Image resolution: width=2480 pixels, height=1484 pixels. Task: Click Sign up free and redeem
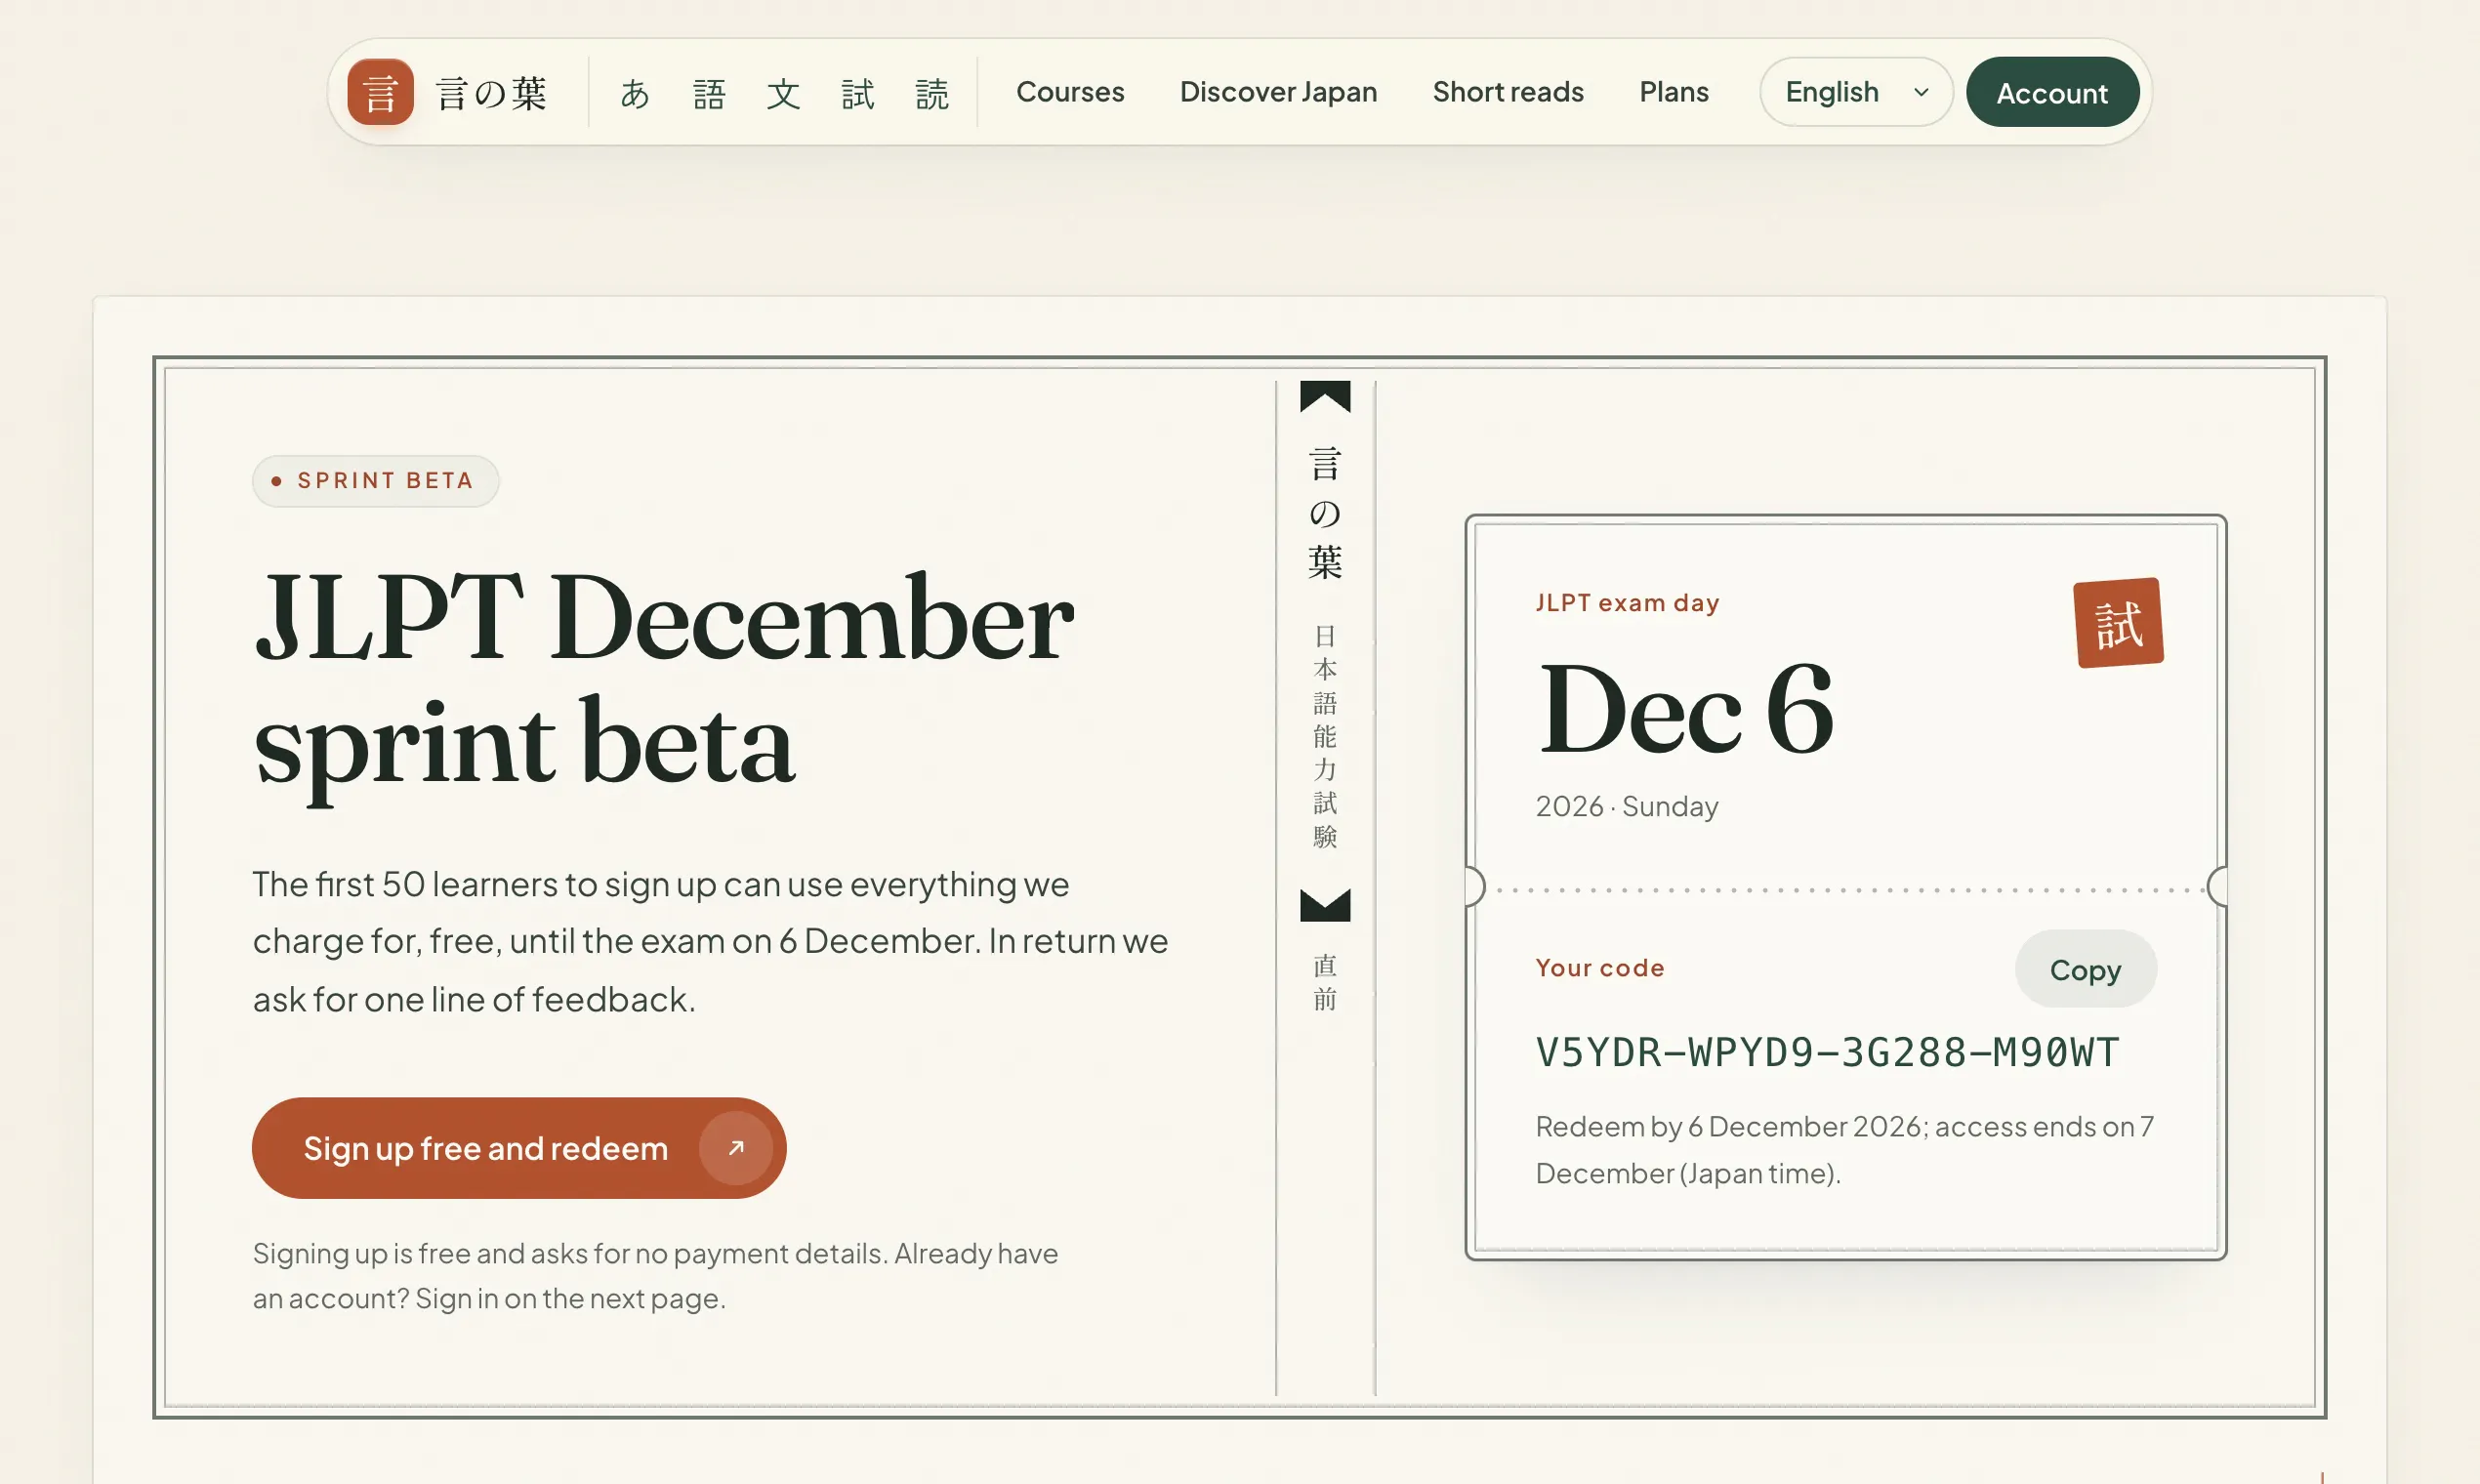click(518, 1147)
